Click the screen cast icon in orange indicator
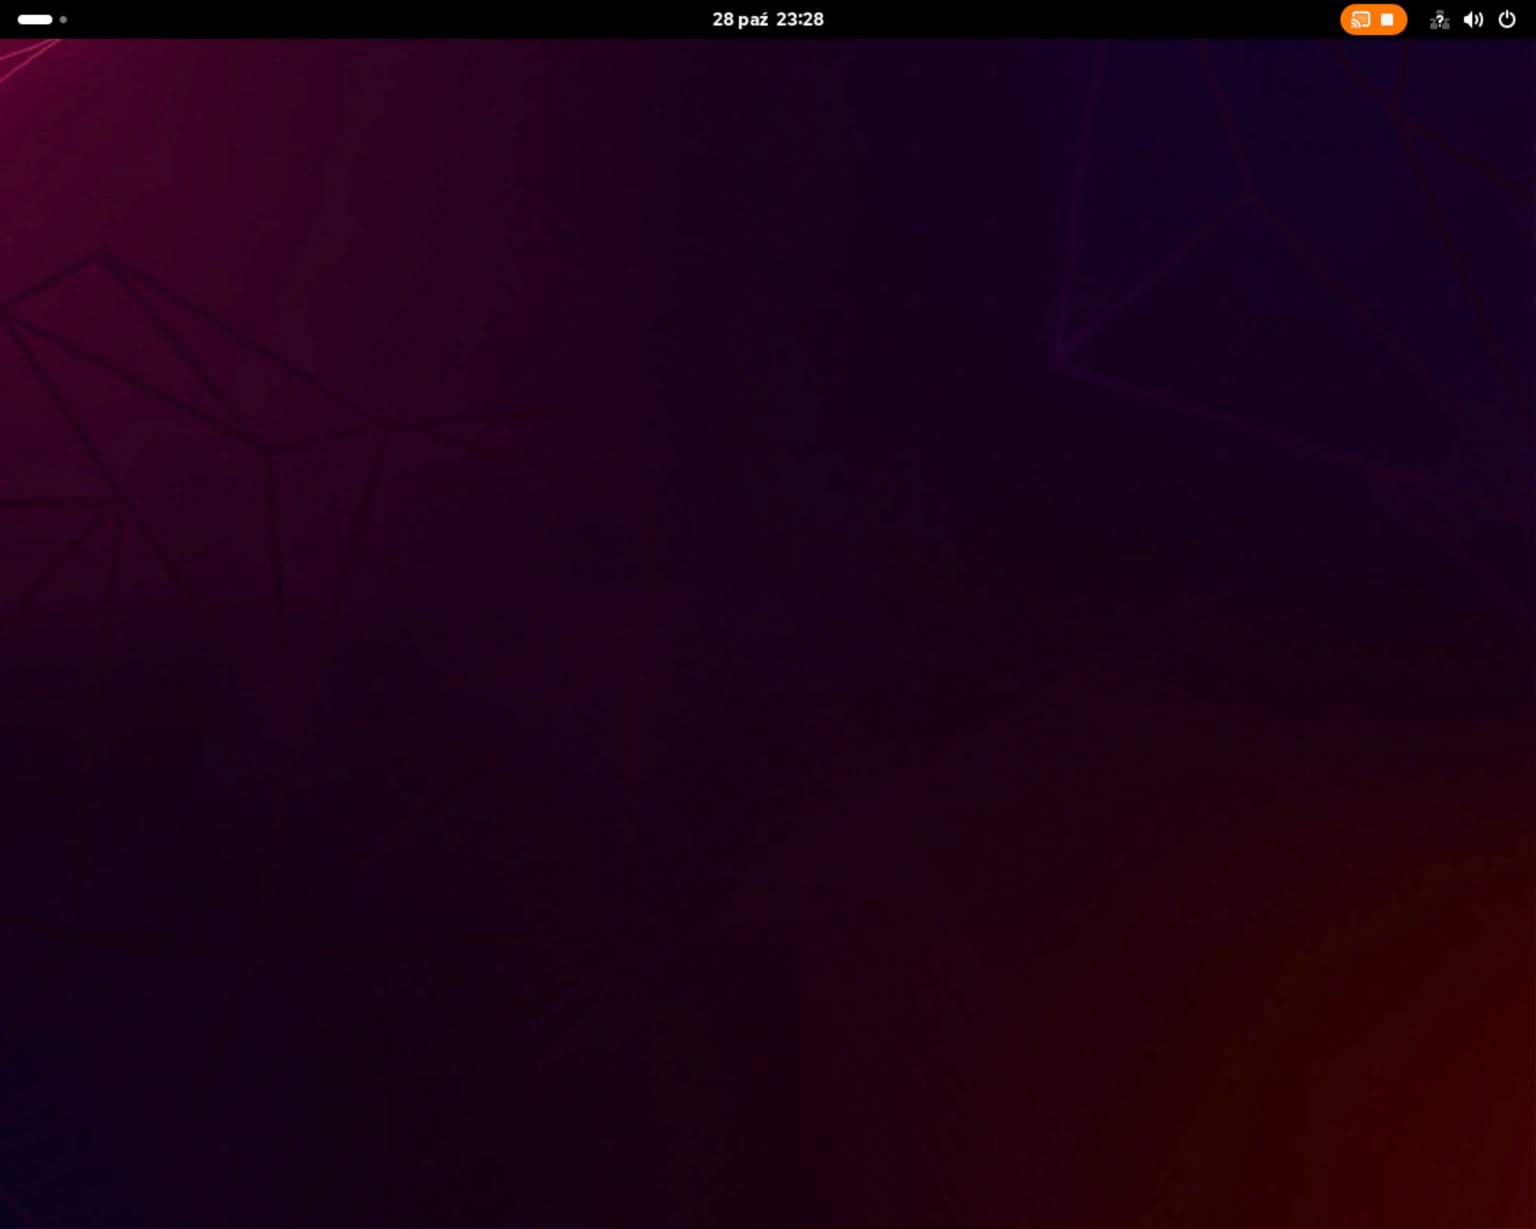Screen dimensions: 1536x1229 coord(1360,20)
